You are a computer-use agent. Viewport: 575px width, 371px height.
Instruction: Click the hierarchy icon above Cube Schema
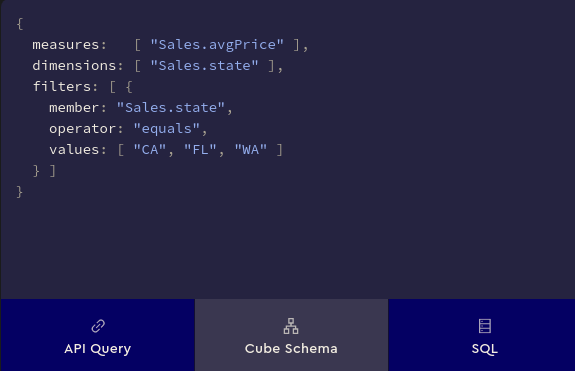tap(291, 326)
